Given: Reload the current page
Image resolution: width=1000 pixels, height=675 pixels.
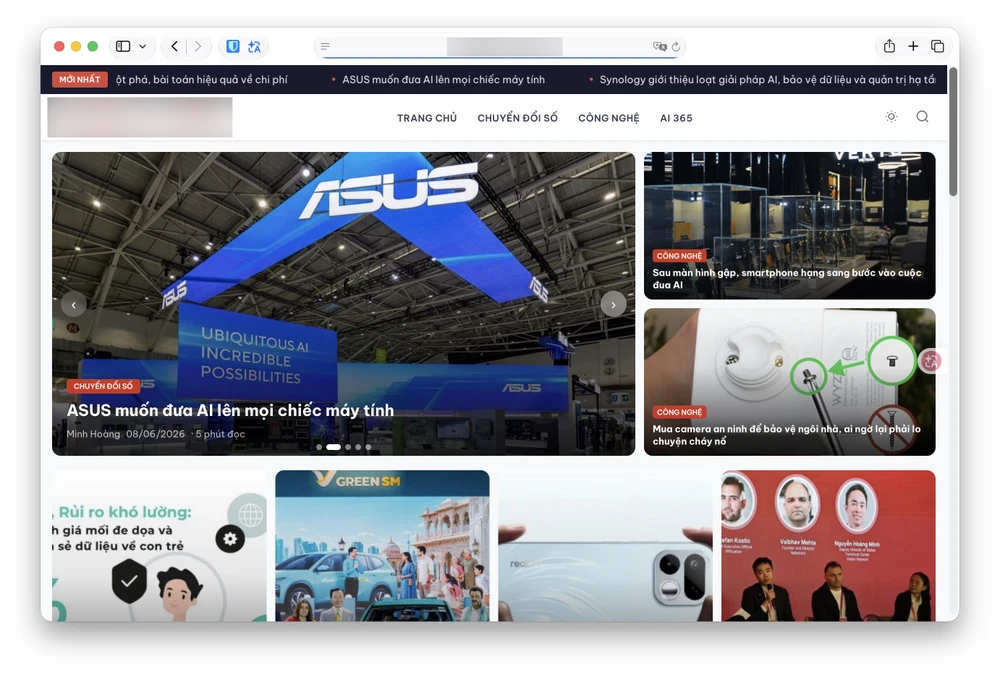Looking at the screenshot, I should click(676, 46).
